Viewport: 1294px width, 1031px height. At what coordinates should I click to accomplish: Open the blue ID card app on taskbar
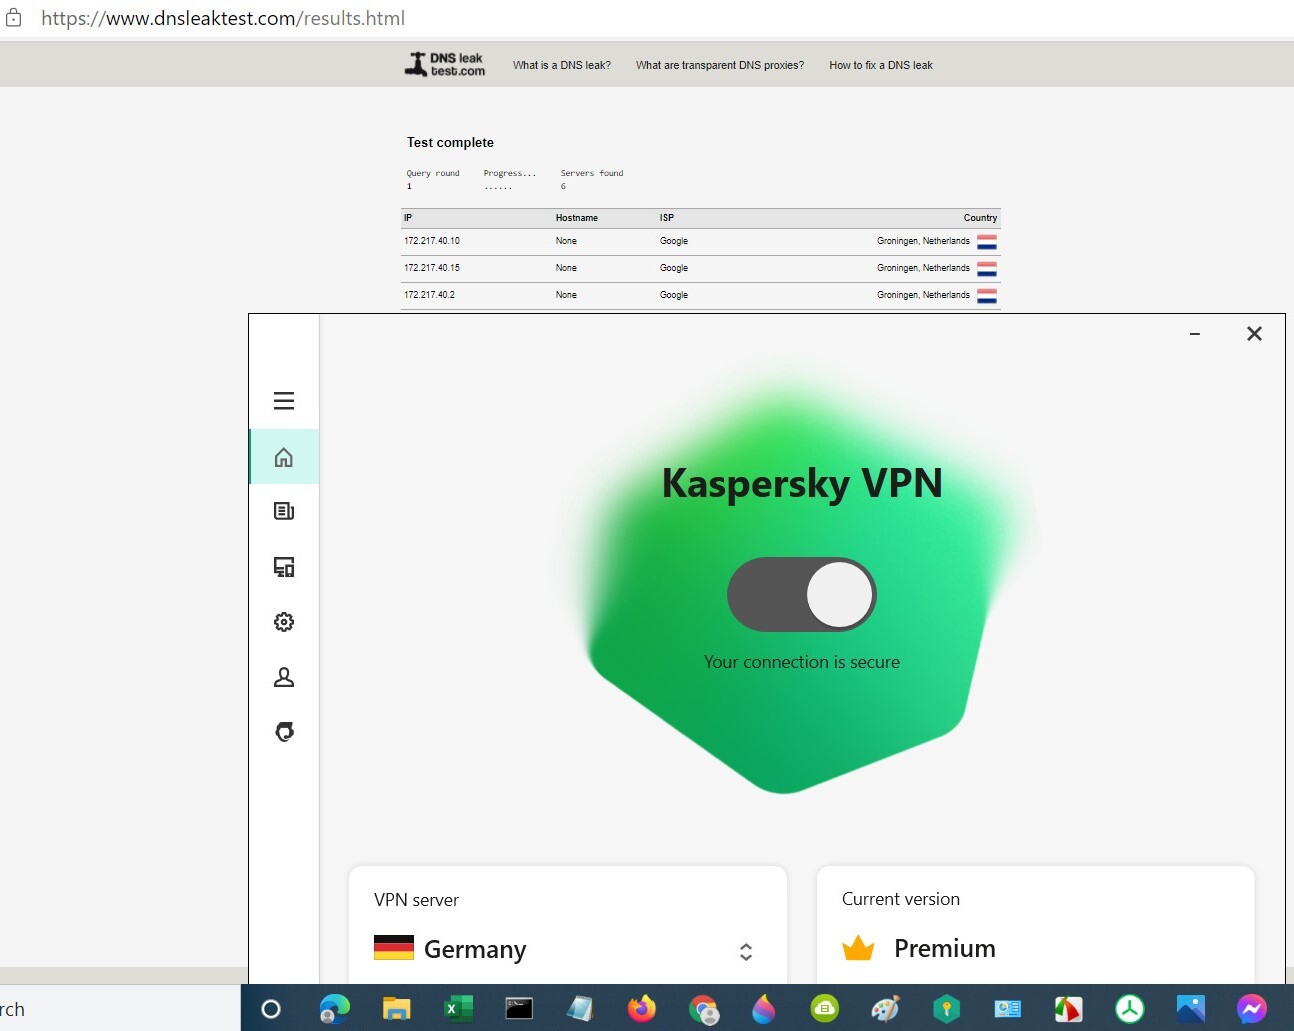pyautogui.click(x=1007, y=1009)
